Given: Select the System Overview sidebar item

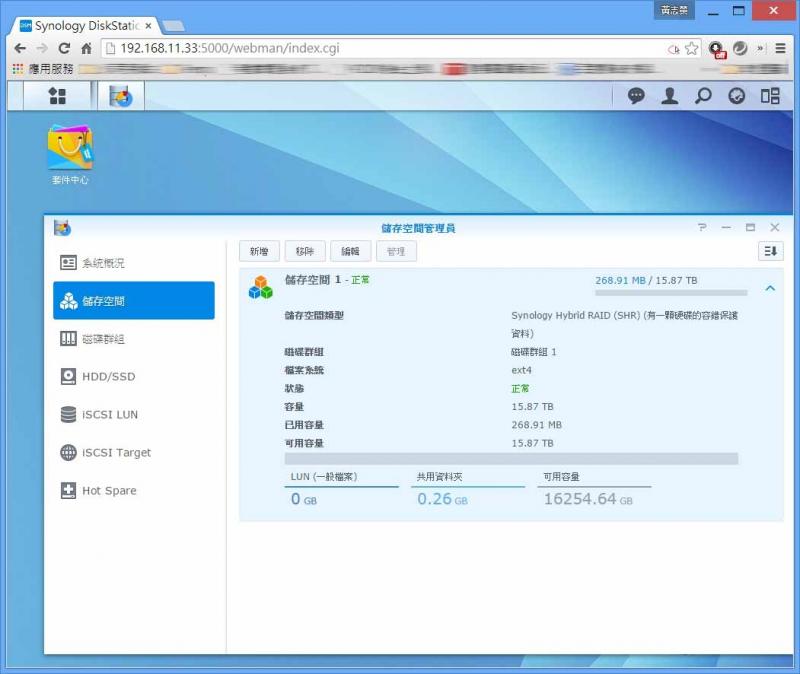Looking at the screenshot, I should click(134, 263).
